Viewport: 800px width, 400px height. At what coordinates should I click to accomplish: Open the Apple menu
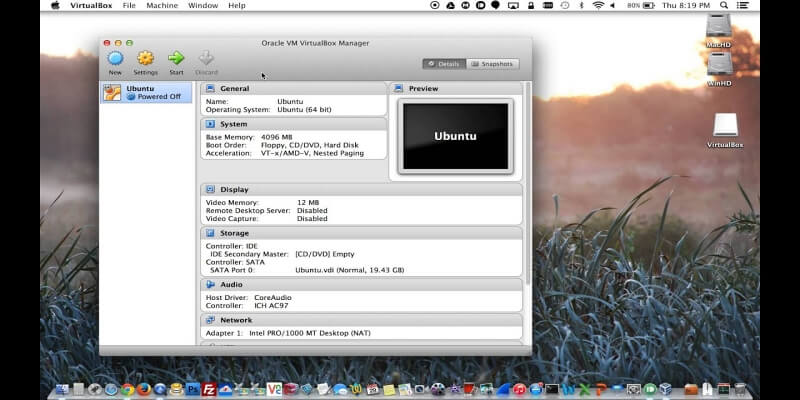pyautogui.click(x=55, y=5)
